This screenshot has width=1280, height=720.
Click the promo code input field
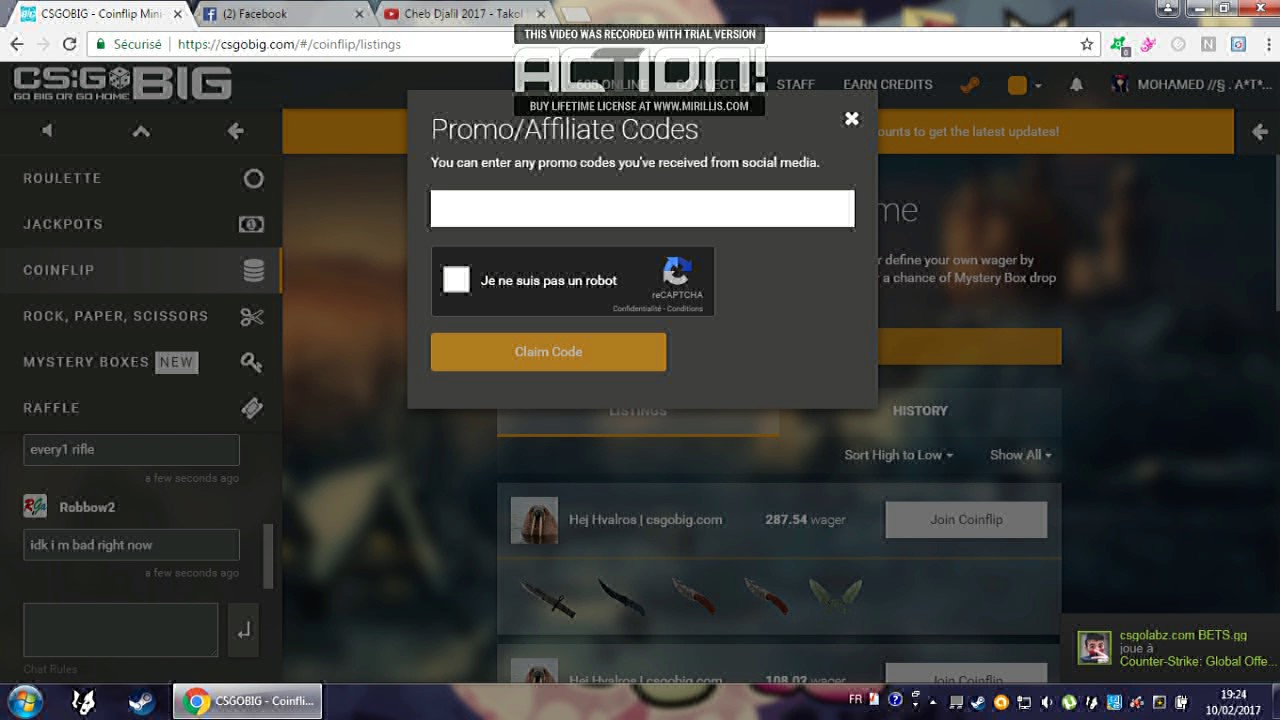642,209
